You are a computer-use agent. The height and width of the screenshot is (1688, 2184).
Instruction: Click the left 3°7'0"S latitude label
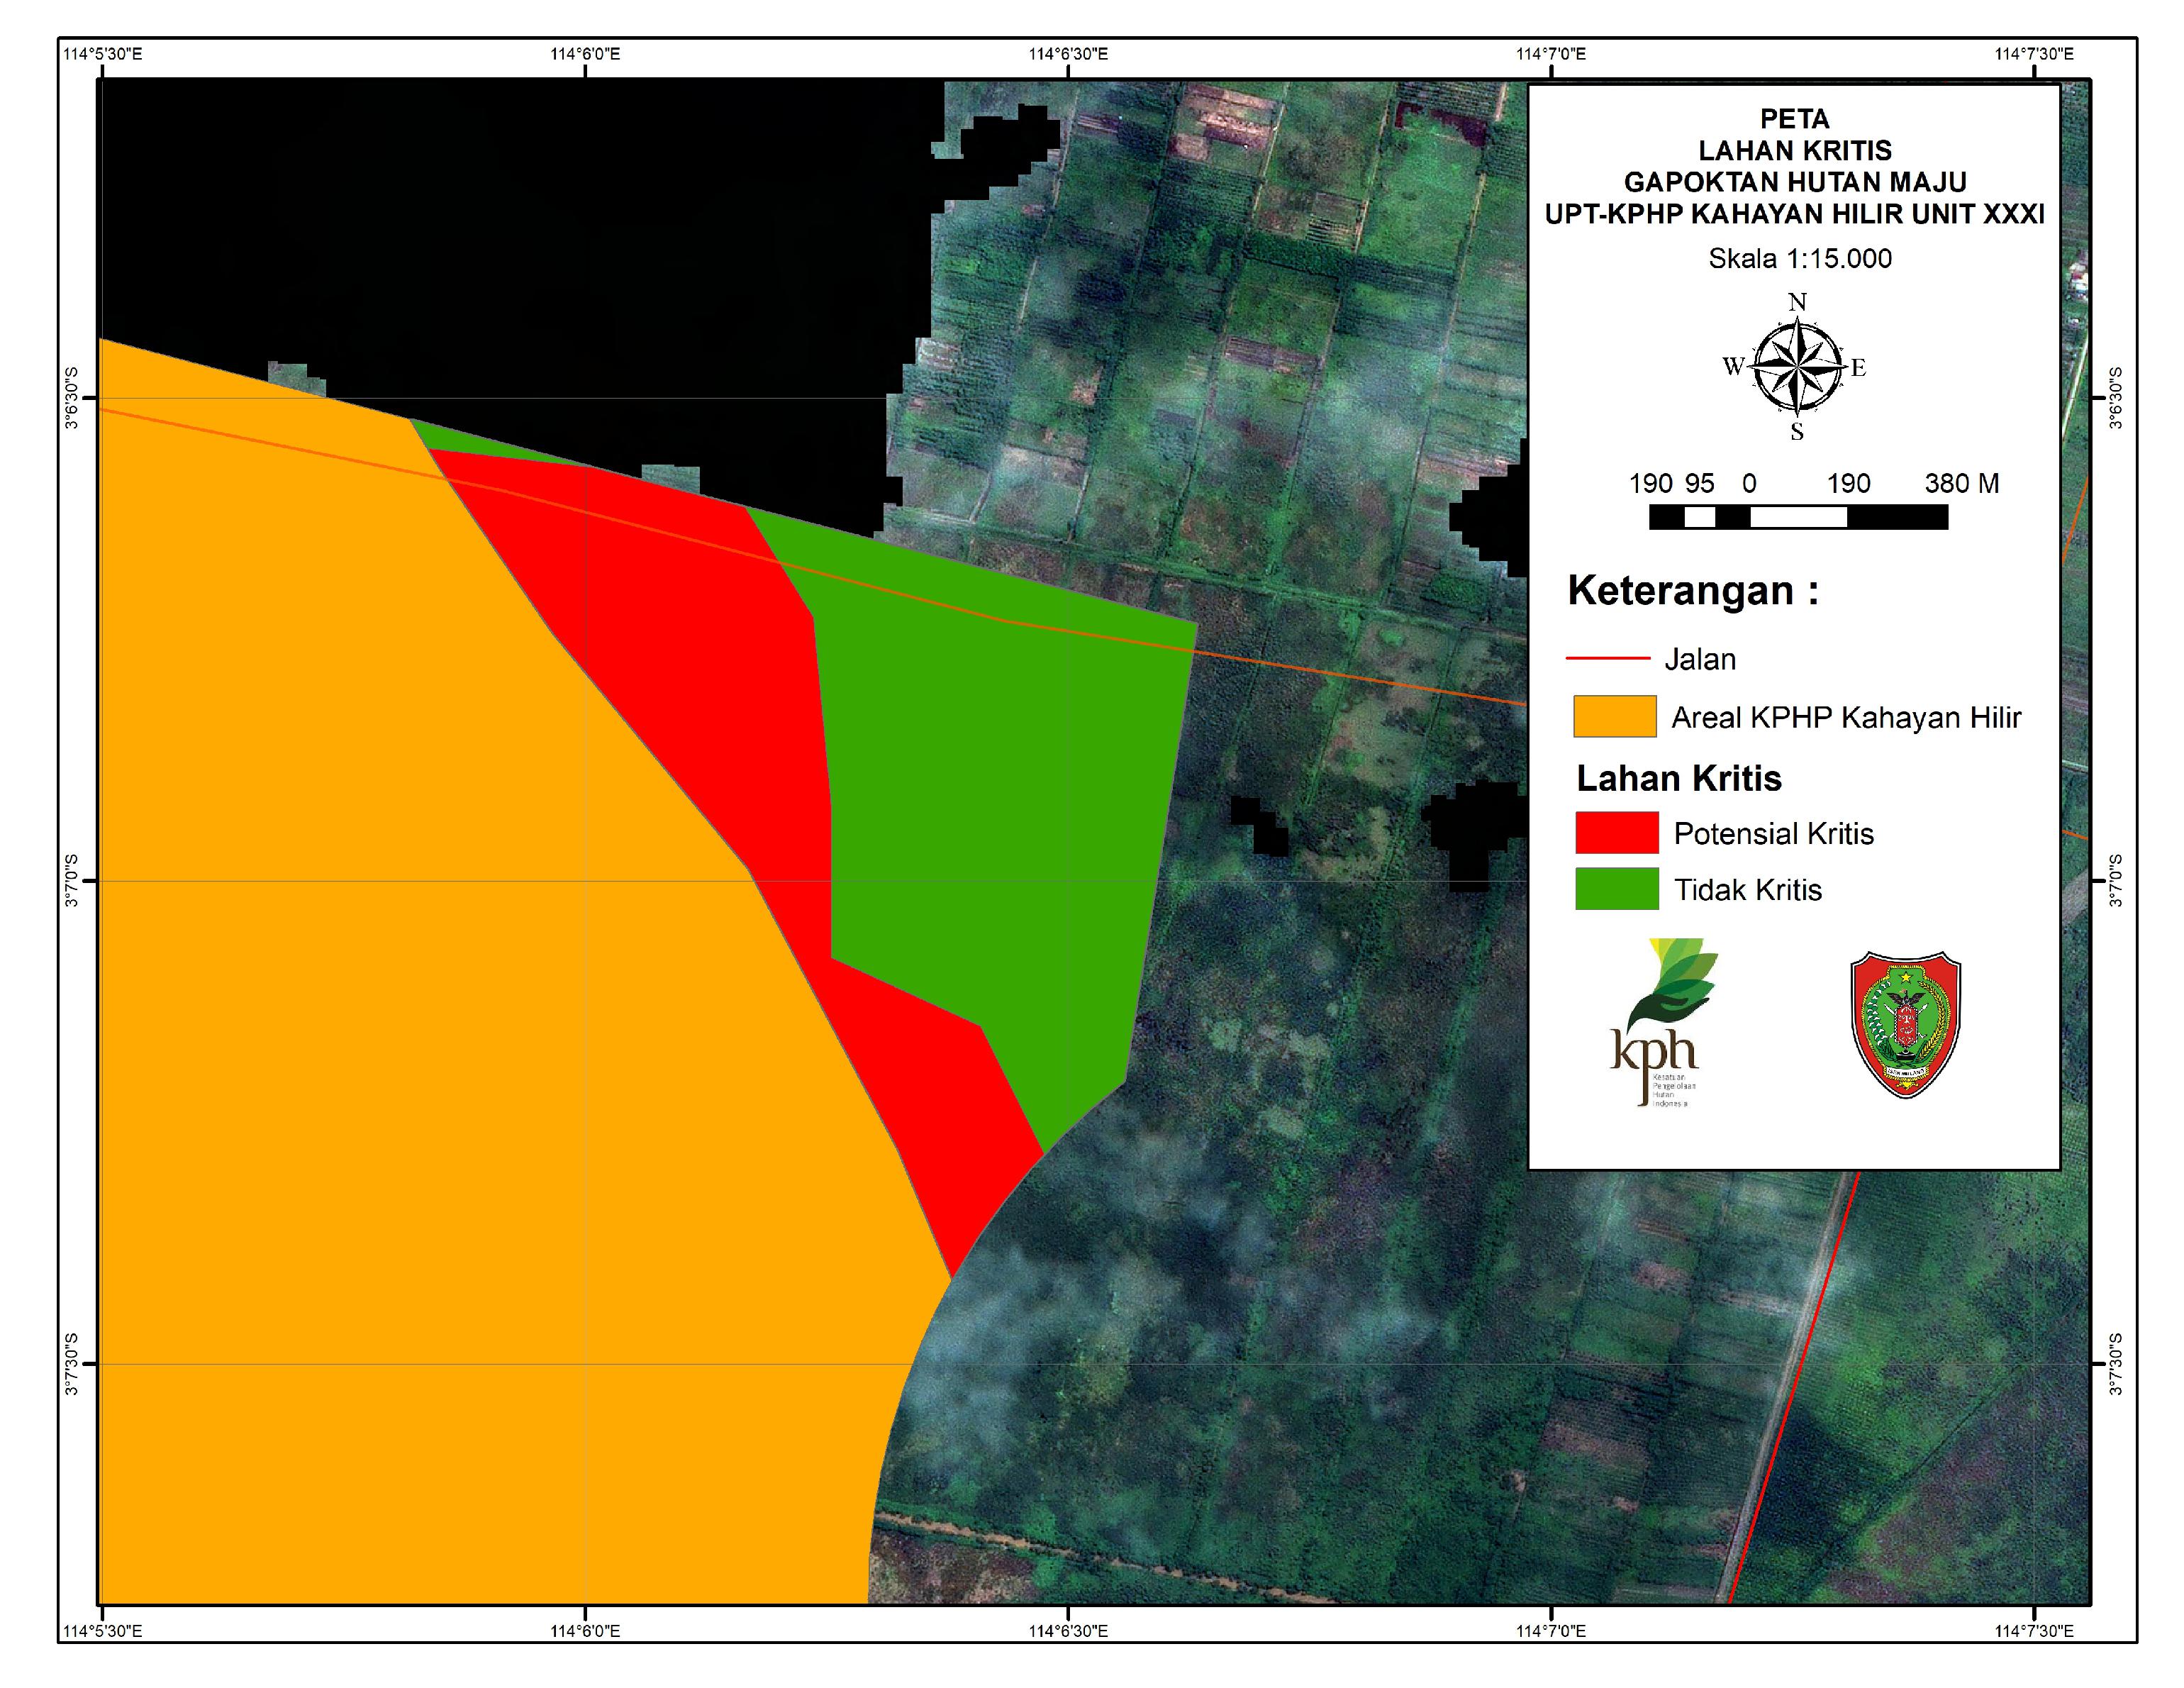pyautogui.click(x=73, y=881)
